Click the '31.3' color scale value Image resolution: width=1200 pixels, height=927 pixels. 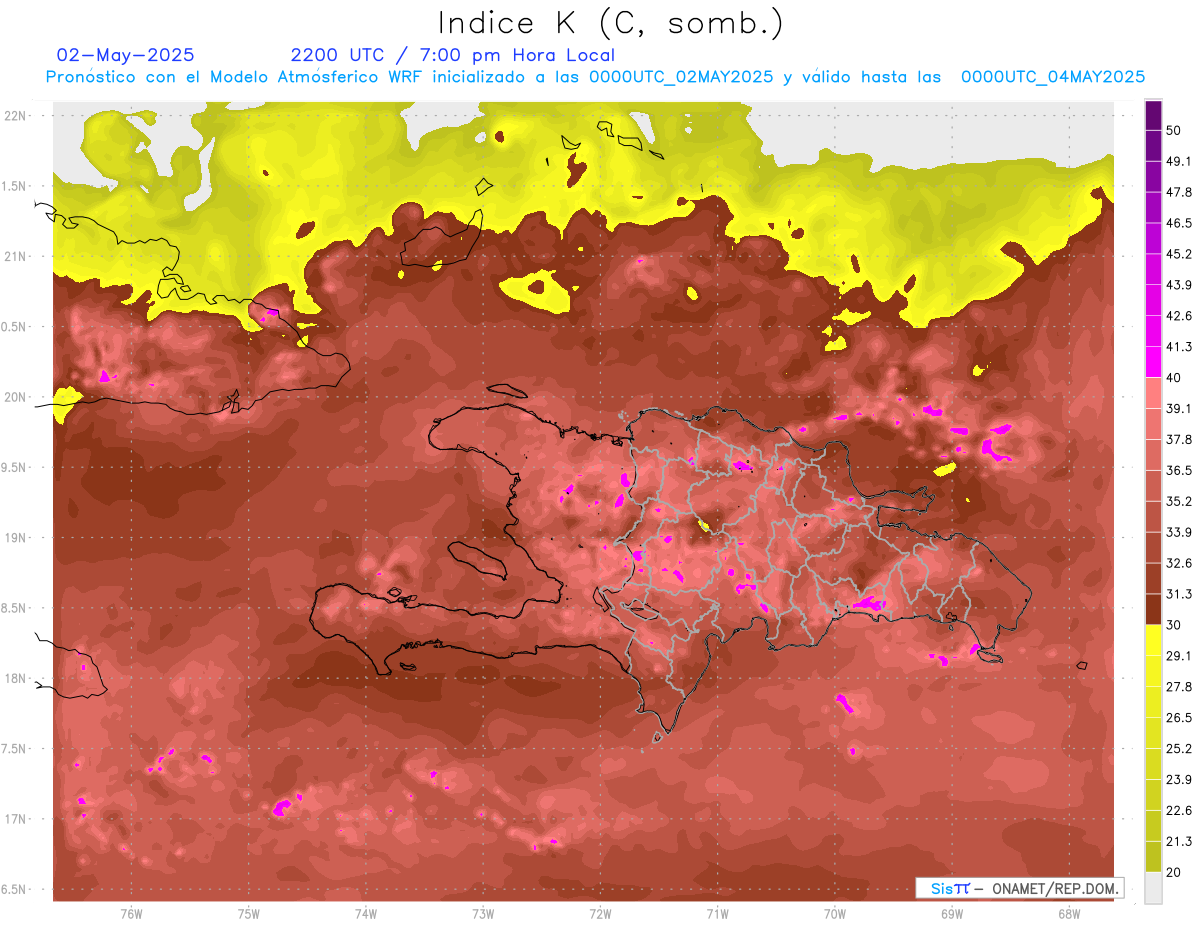(1179, 594)
